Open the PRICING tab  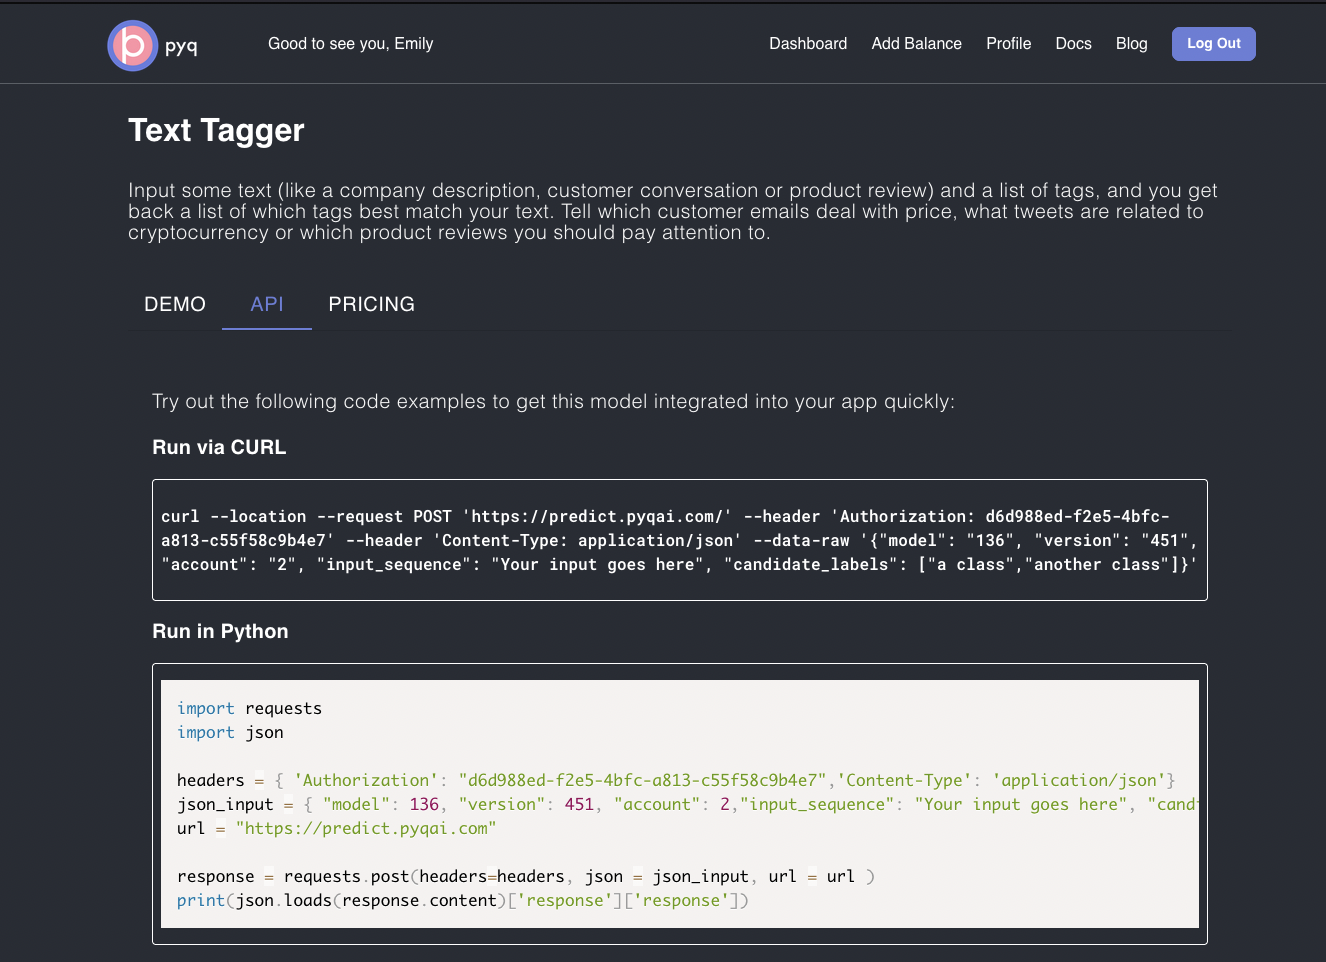click(x=371, y=304)
